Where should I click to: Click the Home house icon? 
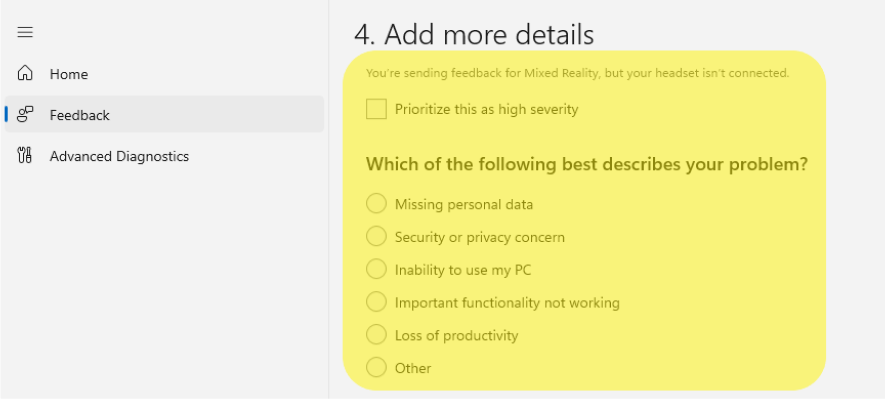coord(25,73)
